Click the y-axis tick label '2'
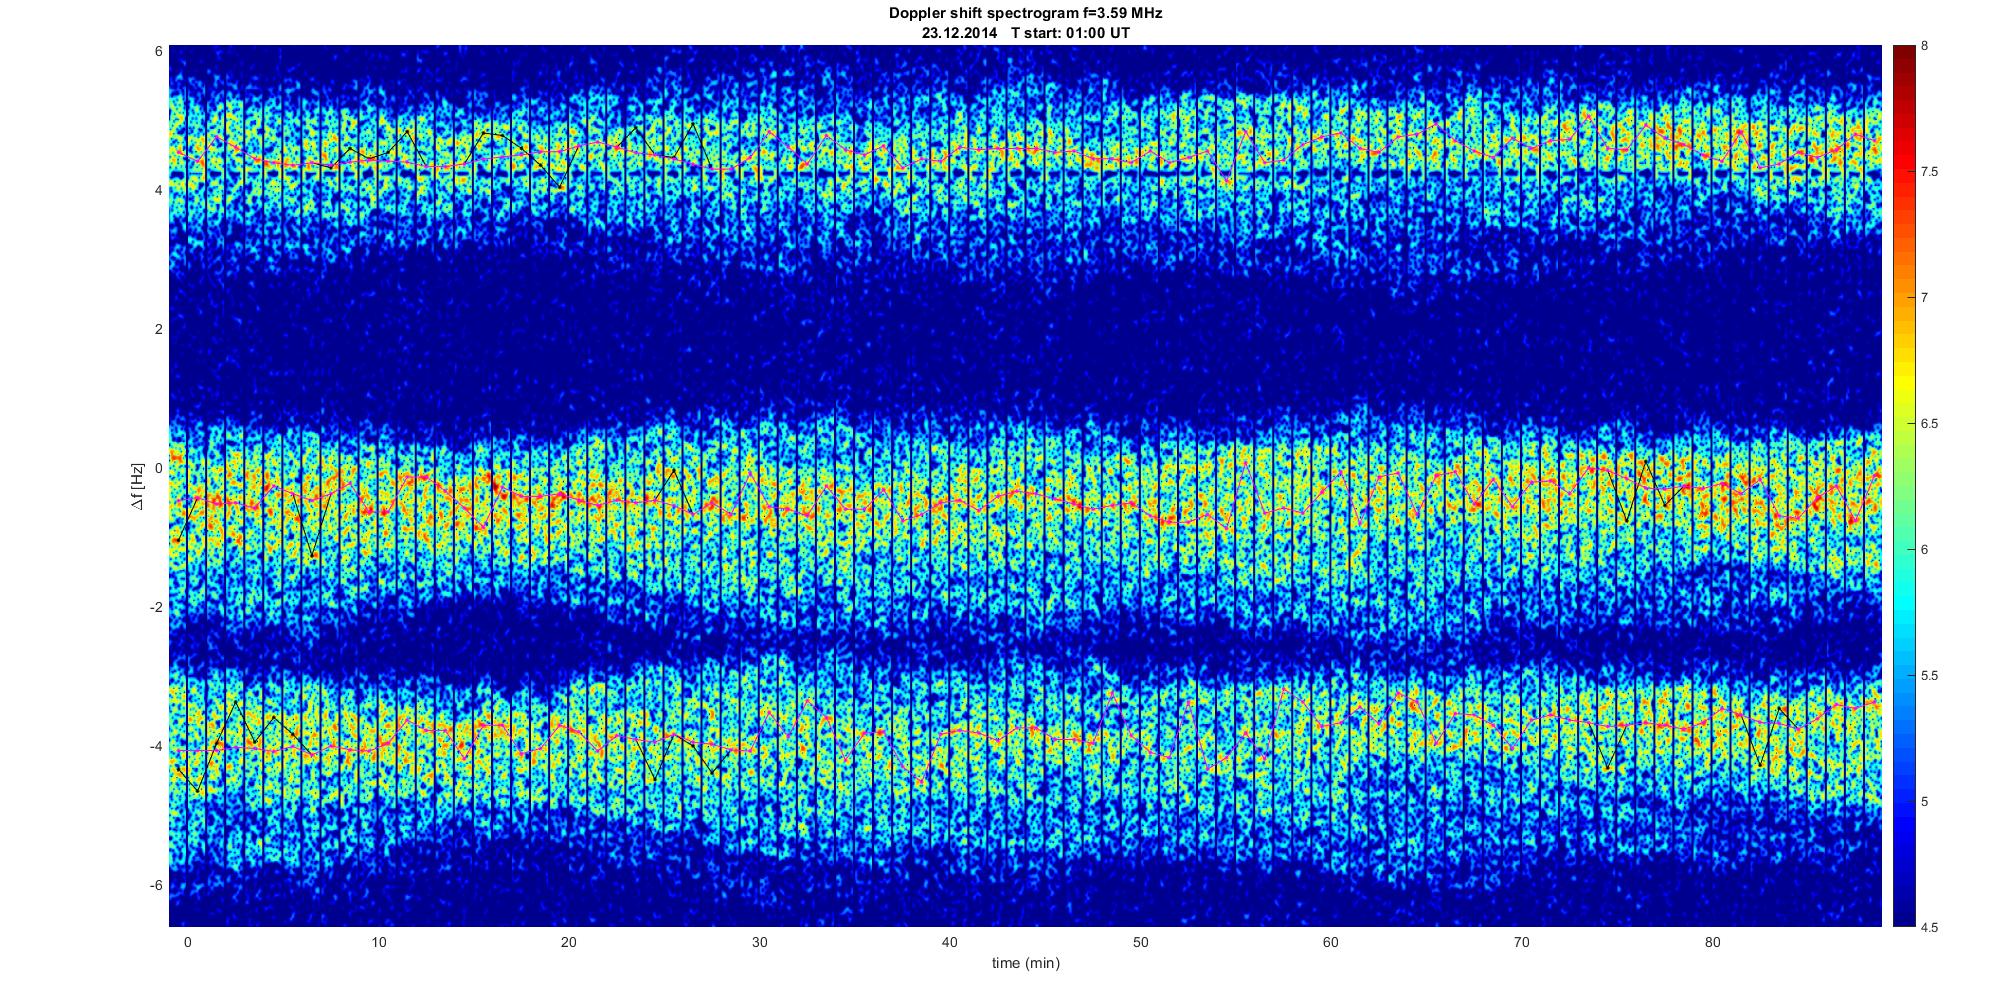Screen dimensions: 2000x995 click(x=159, y=329)
